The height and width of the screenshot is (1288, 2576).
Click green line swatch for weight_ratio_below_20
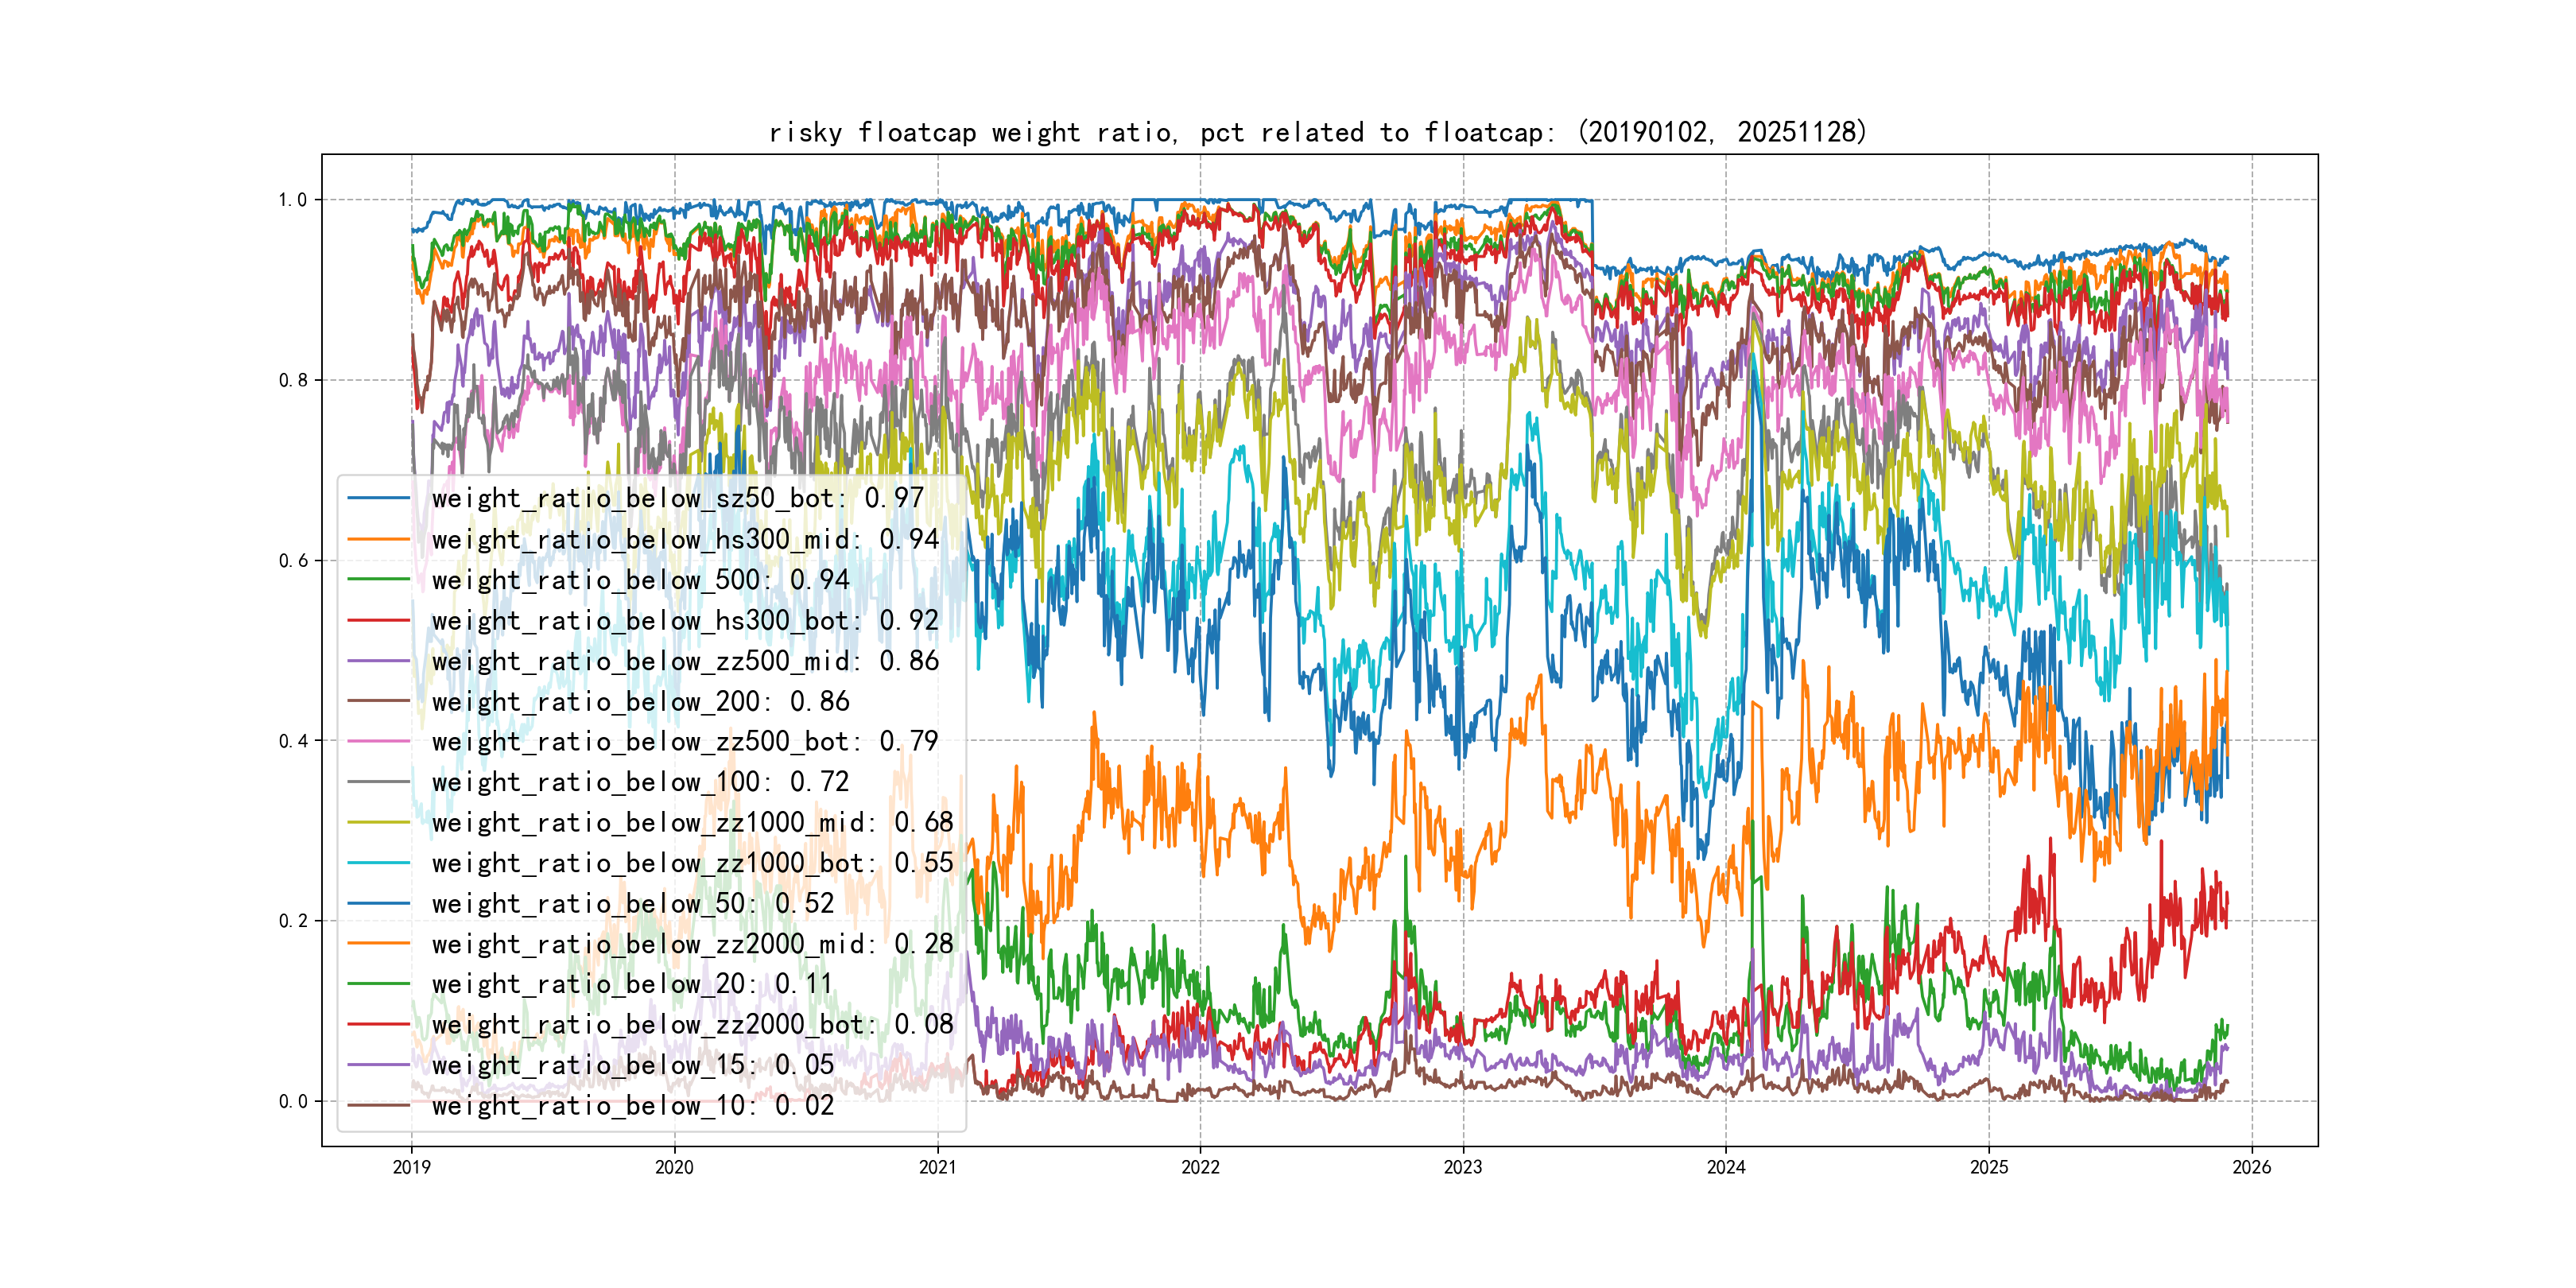click(379, 984)
